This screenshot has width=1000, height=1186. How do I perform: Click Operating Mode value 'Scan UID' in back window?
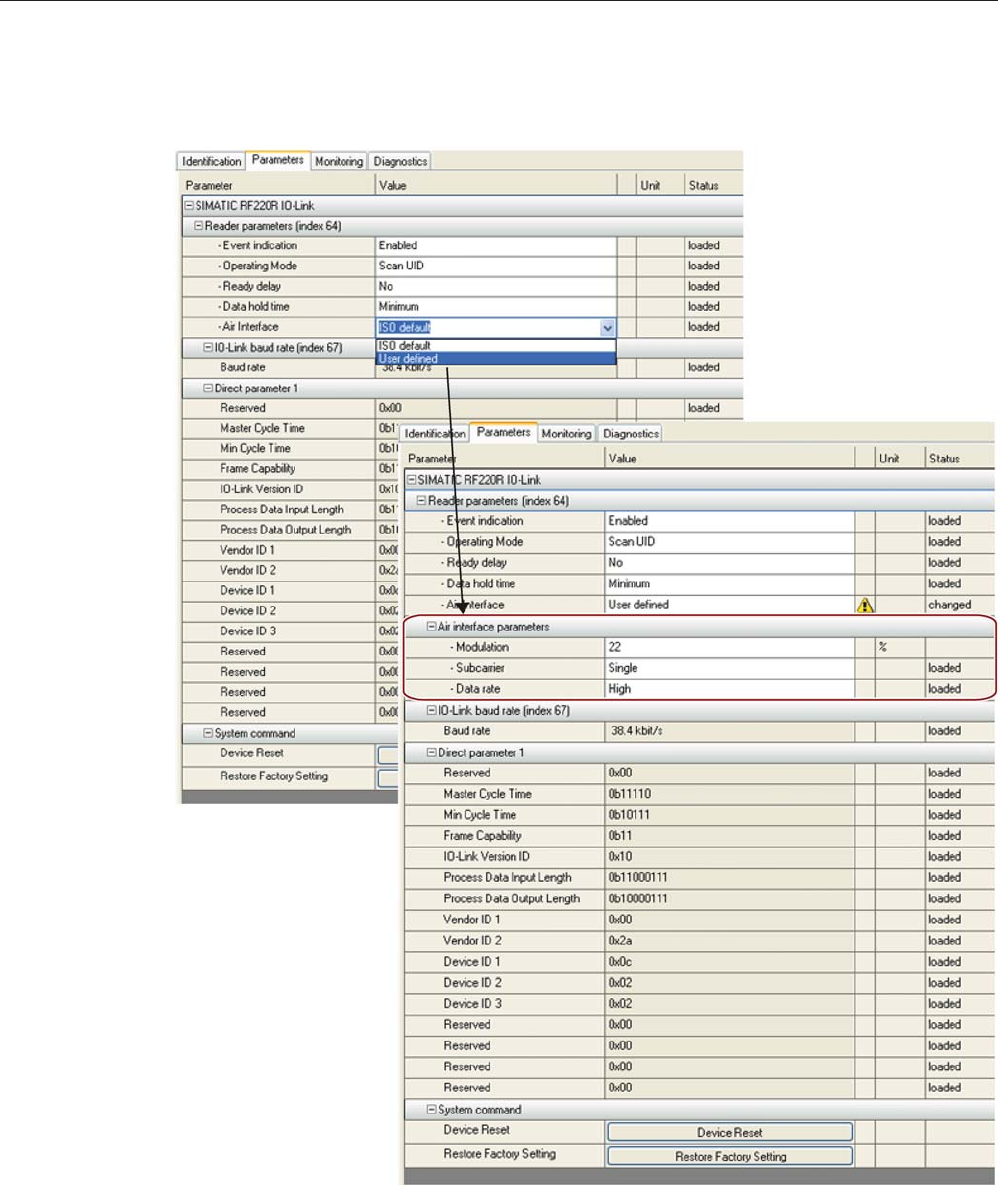[x=496, y=266]
